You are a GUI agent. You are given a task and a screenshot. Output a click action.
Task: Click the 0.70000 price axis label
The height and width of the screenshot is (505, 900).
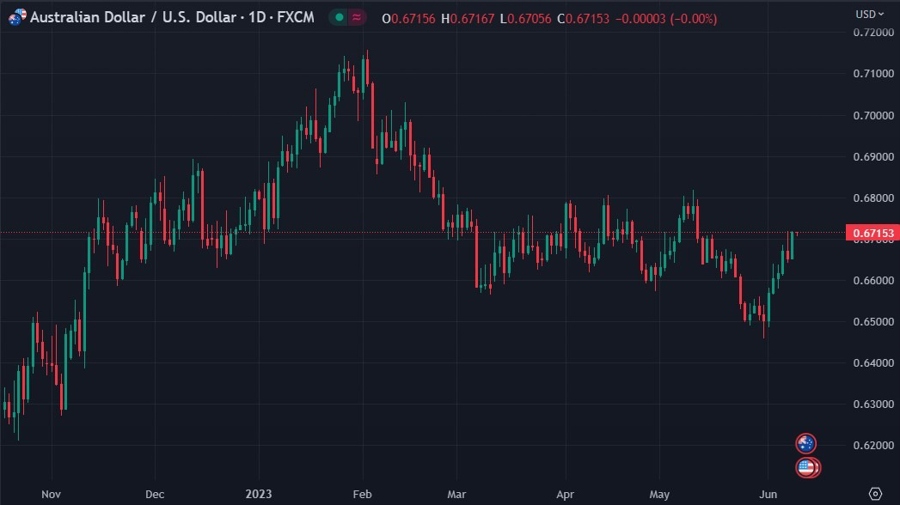(873, 115)
